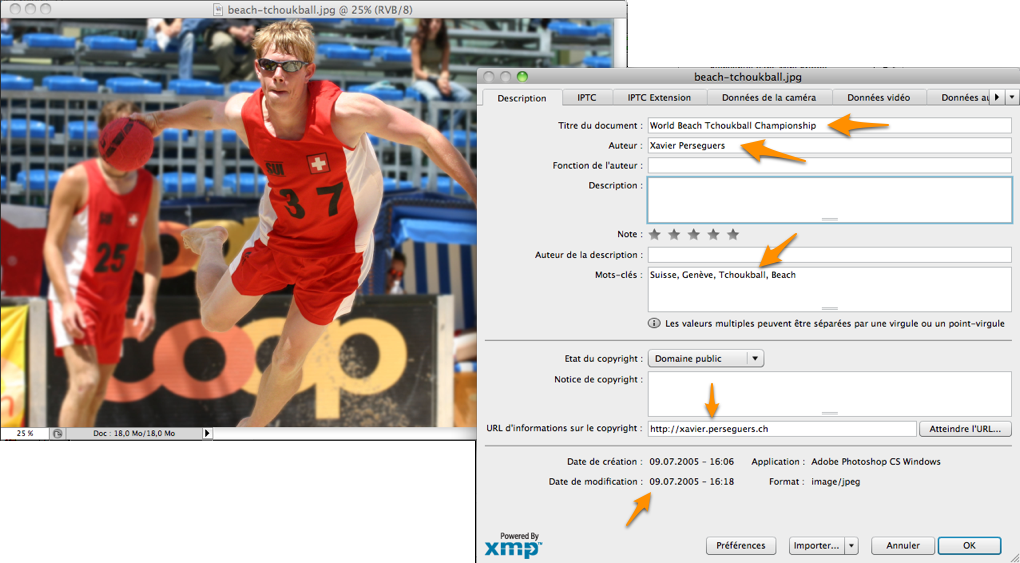The height and width of the screenshot is (563, 1020).
Task: Click in the Titre du document field
Action: coord(829,126)
